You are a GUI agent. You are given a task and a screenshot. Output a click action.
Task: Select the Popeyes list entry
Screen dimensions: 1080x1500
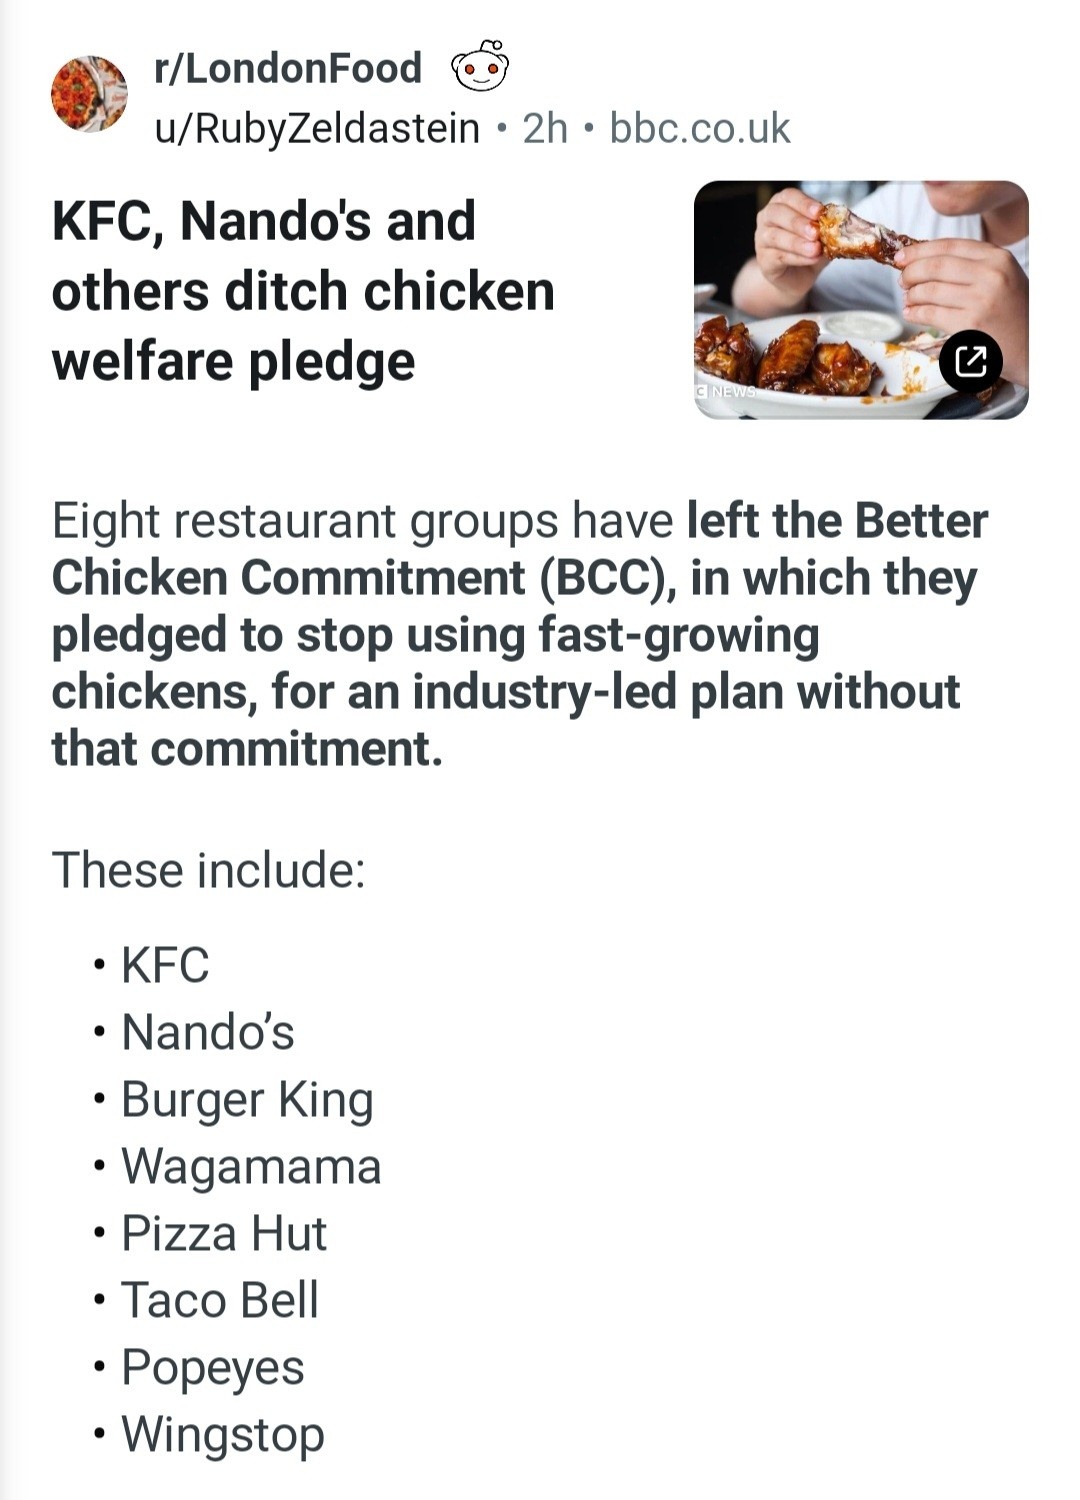(213, 1367)
